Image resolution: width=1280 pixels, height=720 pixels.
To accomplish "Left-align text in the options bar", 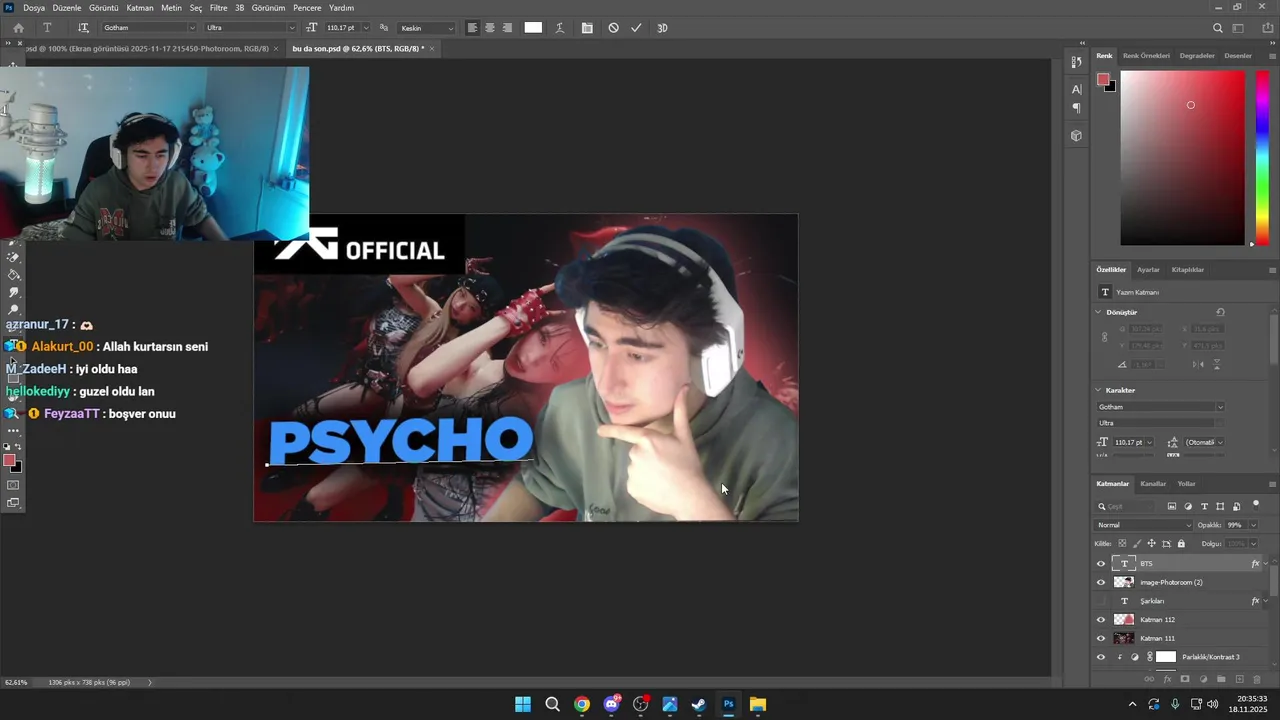I will [x=472, y=28].
